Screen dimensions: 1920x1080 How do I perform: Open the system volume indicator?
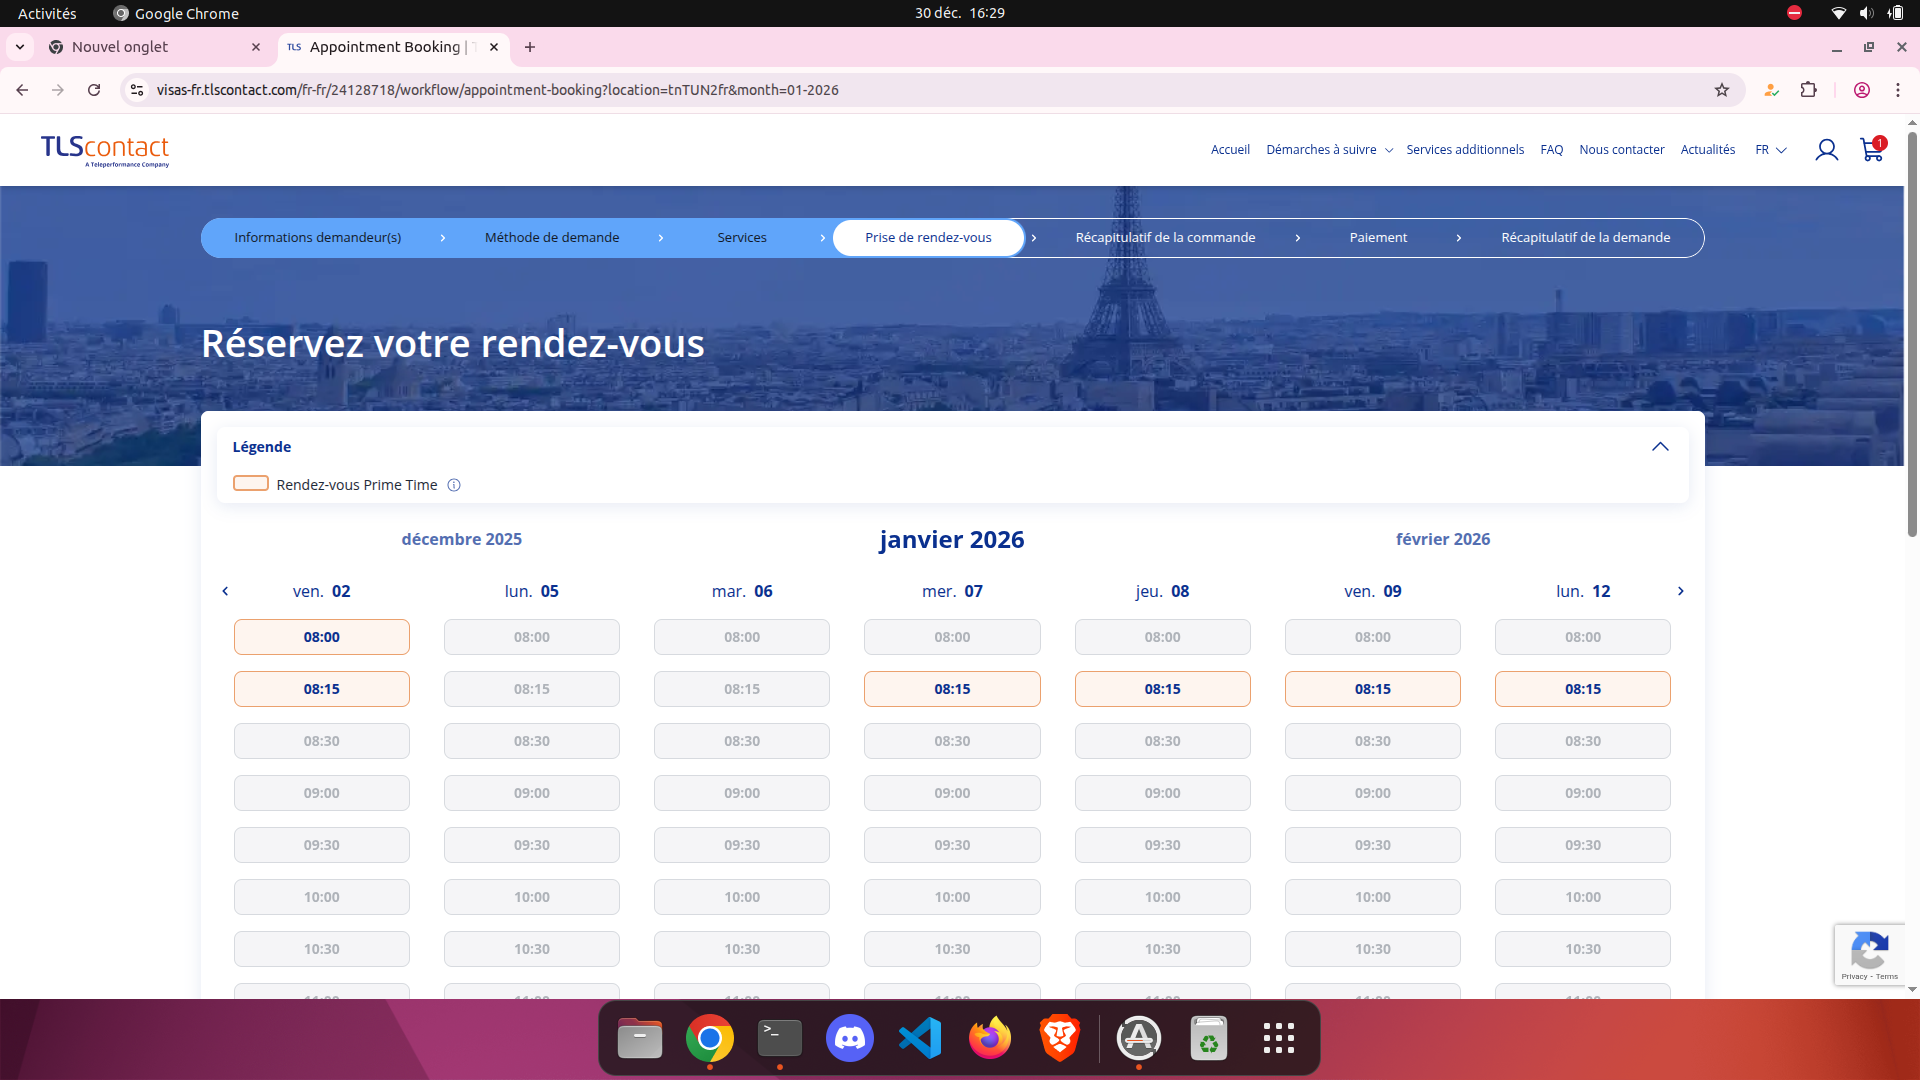coord(1866,13)
